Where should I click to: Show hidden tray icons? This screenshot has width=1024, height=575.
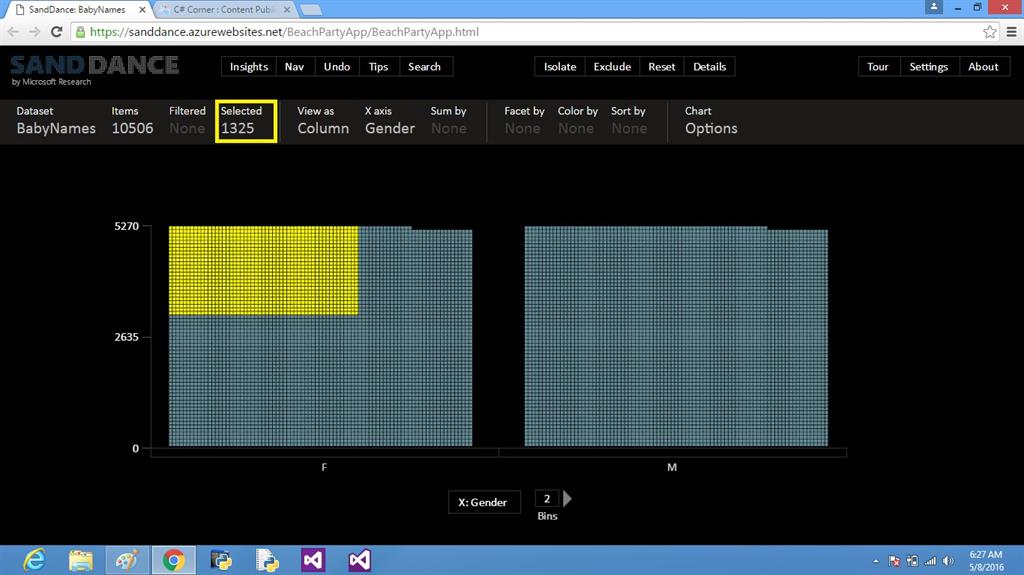coord(876,561)
